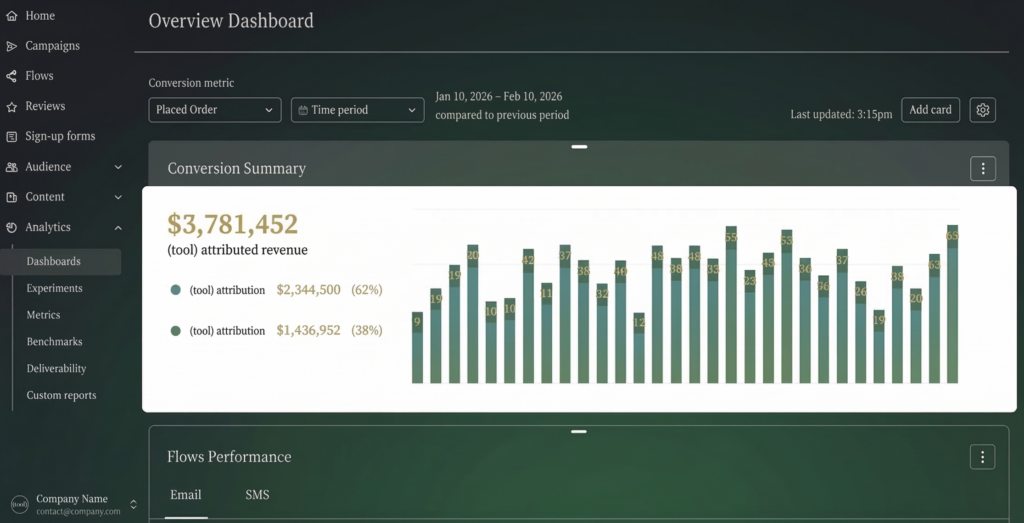The width and height of the screenshot is (1024, 523).
Task: Click the Flows icon in sidebar
Action: tap(12, 76)
